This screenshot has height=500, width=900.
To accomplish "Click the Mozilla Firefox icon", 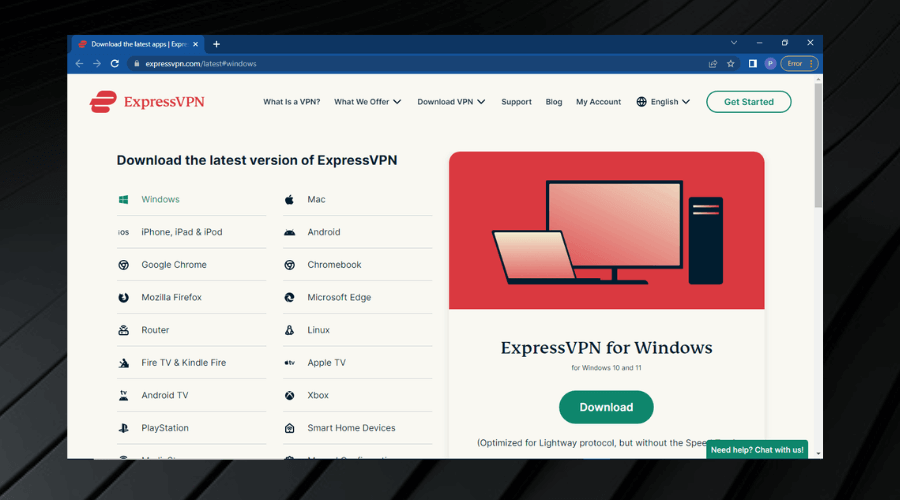I will tap(123, 297).
